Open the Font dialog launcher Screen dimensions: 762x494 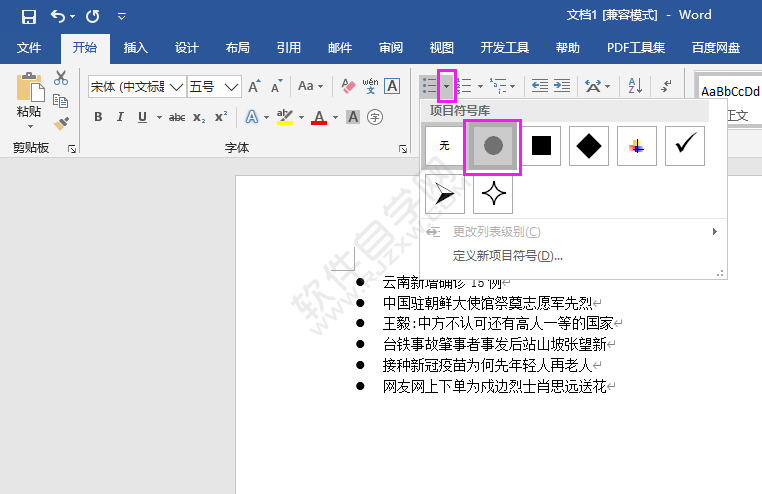[403, 149]
